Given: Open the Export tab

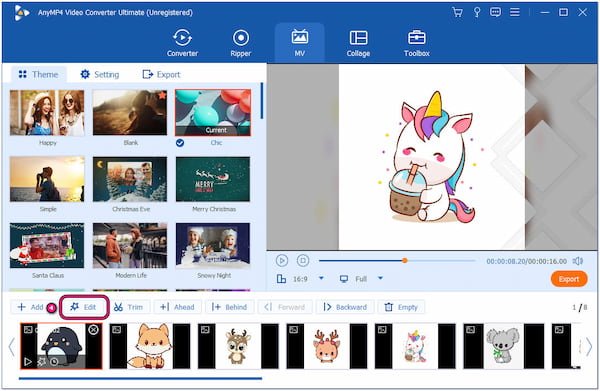Looking at the screenshot, I should point(161,74).
